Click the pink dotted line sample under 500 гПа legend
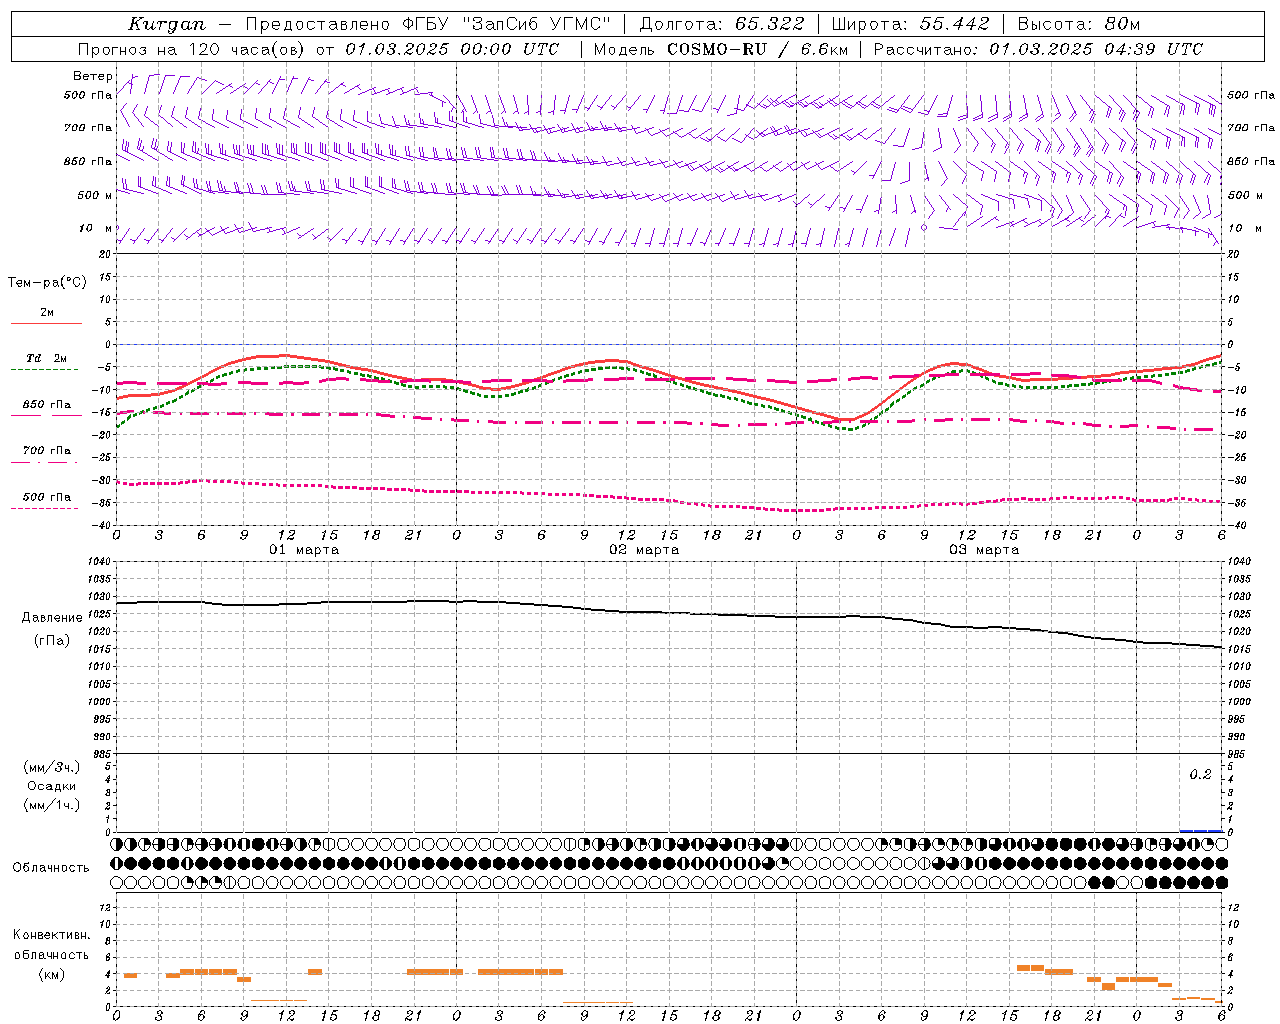The image size is (1280, 1024). [x=46, y=508]
